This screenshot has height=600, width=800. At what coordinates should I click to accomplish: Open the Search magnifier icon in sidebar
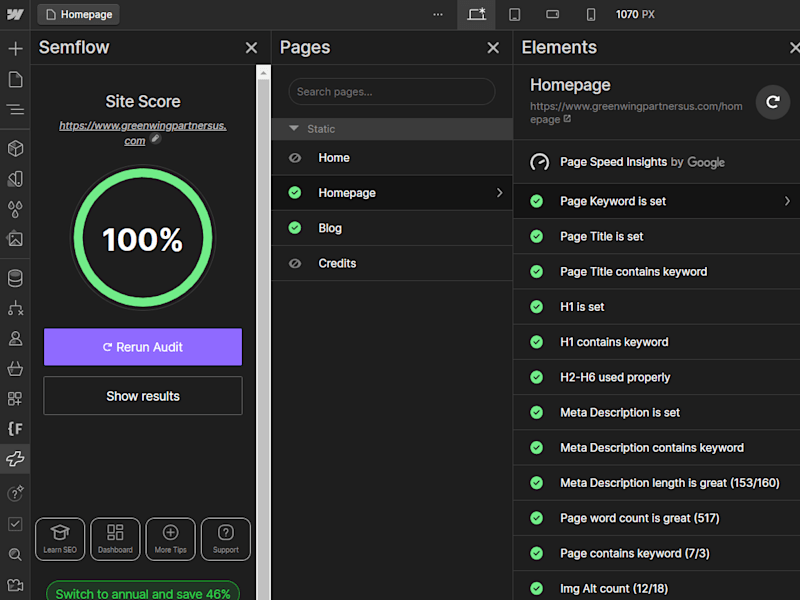point(15,554)
